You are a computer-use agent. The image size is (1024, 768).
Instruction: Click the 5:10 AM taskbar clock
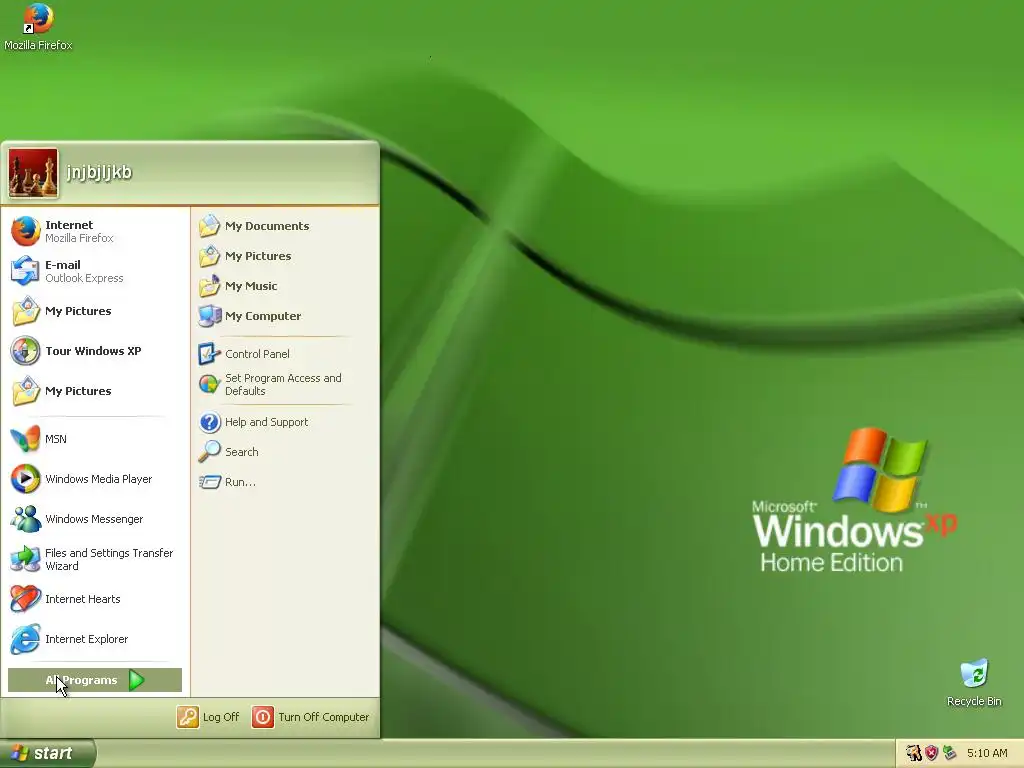[x=987, y=753]
